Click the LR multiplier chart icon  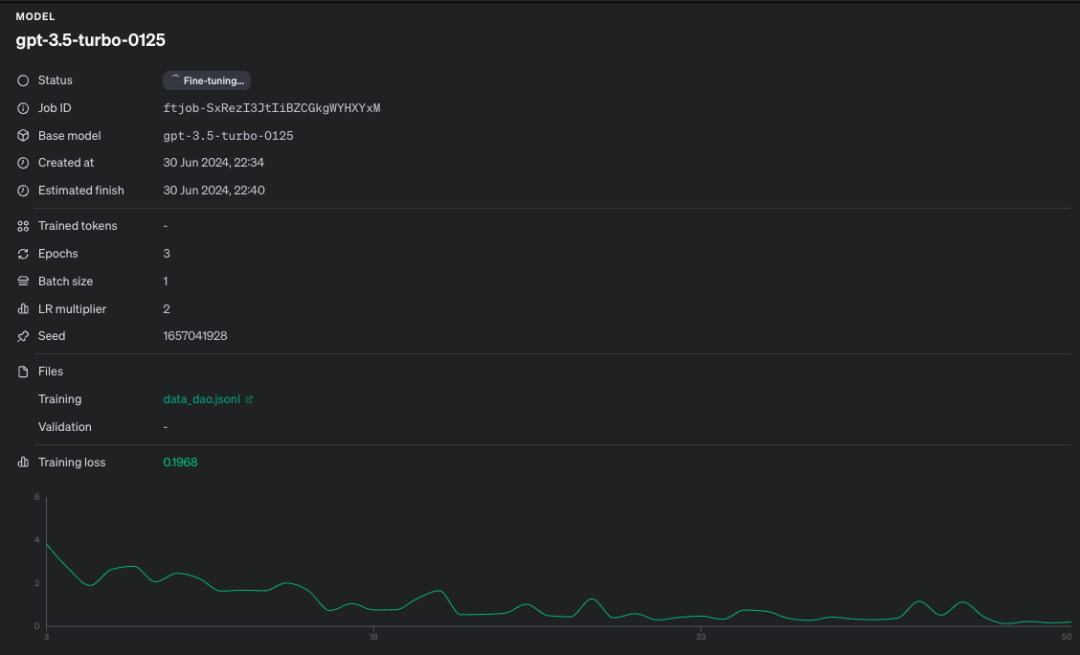point(23,309)
